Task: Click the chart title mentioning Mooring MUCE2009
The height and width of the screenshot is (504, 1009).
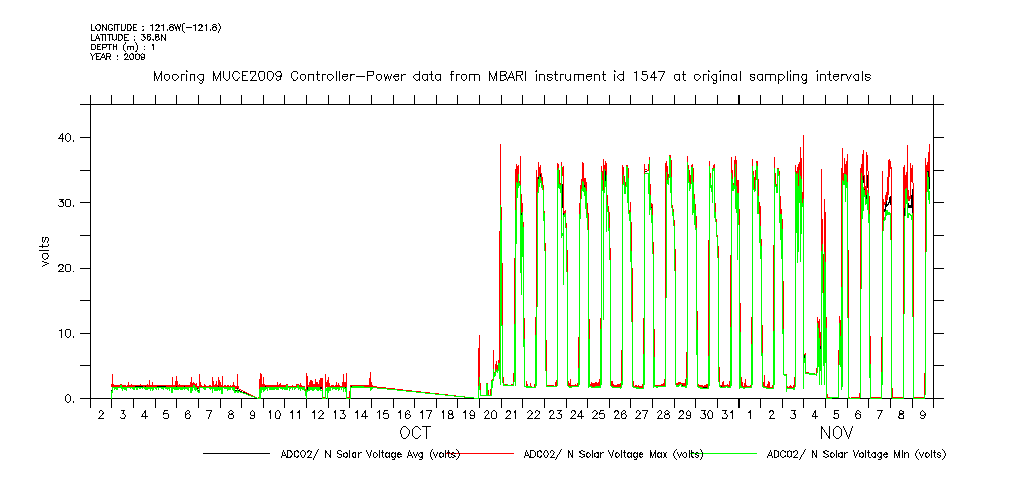Action: pos(510,76)
